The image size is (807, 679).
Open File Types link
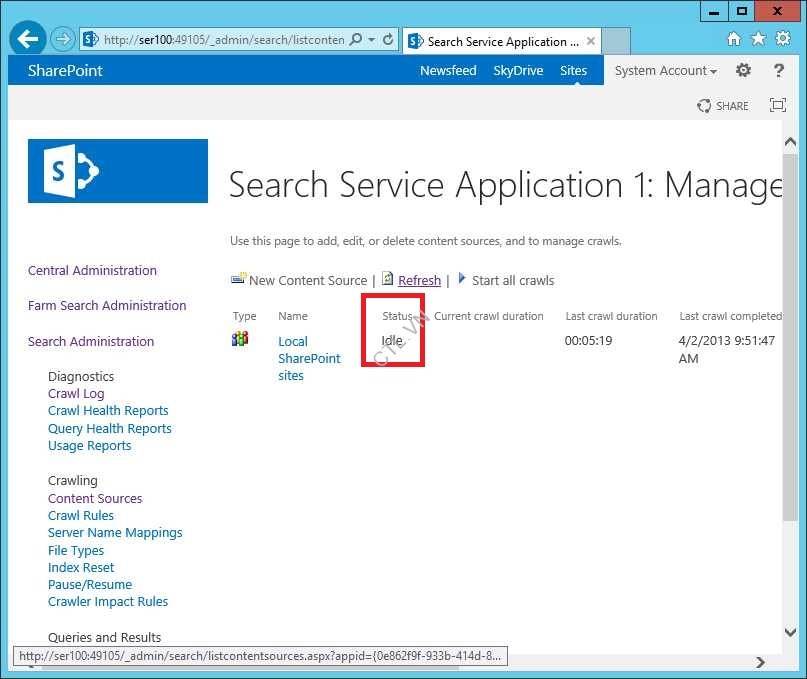pyautogui.click(x=76, y=551)
